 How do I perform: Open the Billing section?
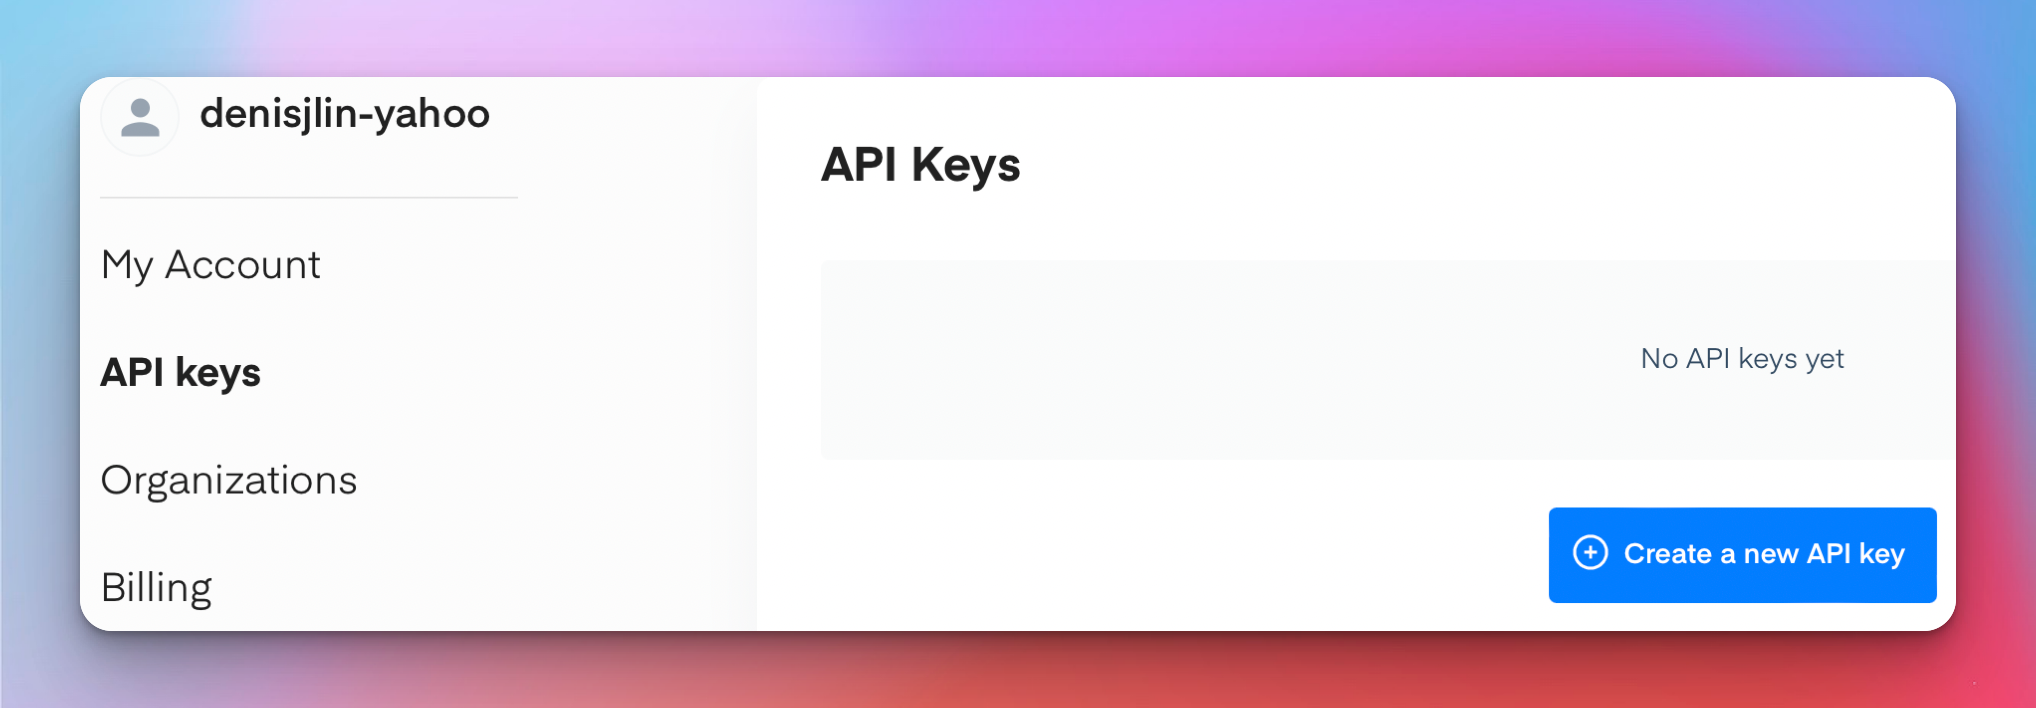point(157,588)
